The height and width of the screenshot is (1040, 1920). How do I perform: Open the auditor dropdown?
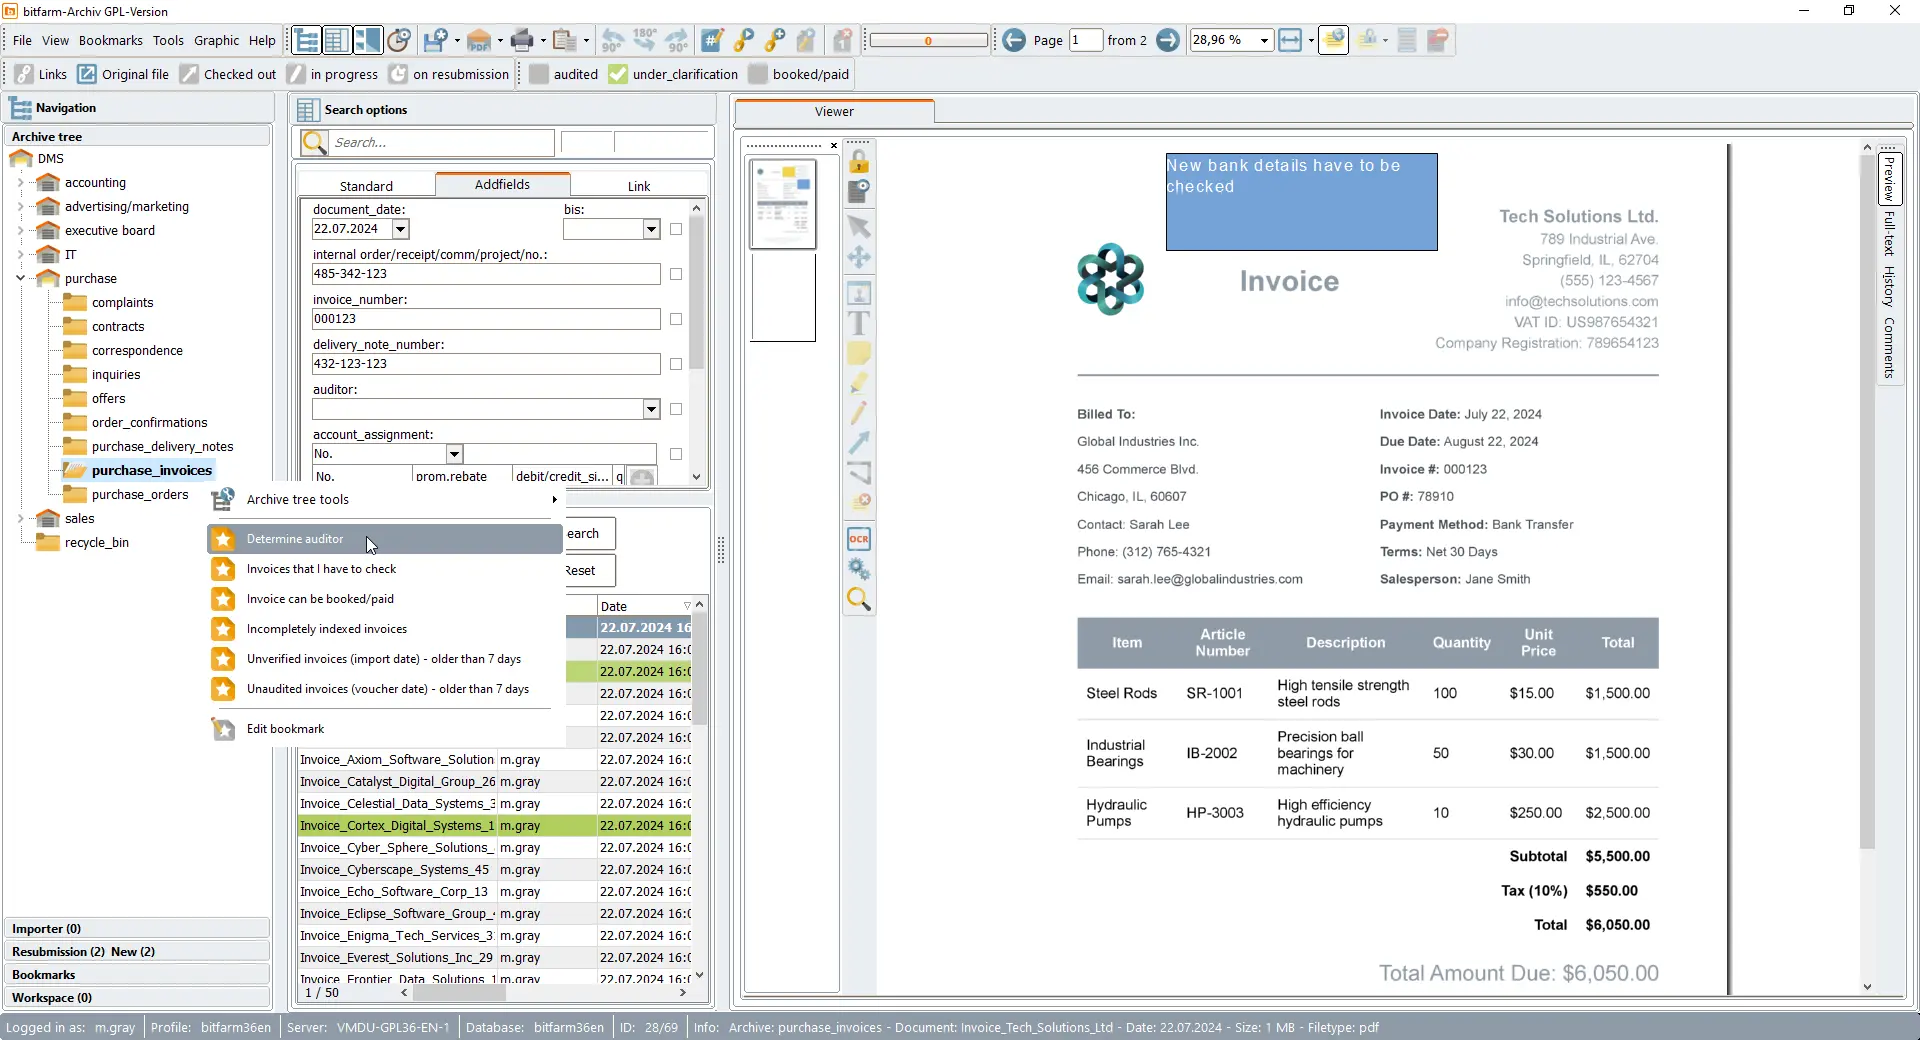[x=651, y=409]
